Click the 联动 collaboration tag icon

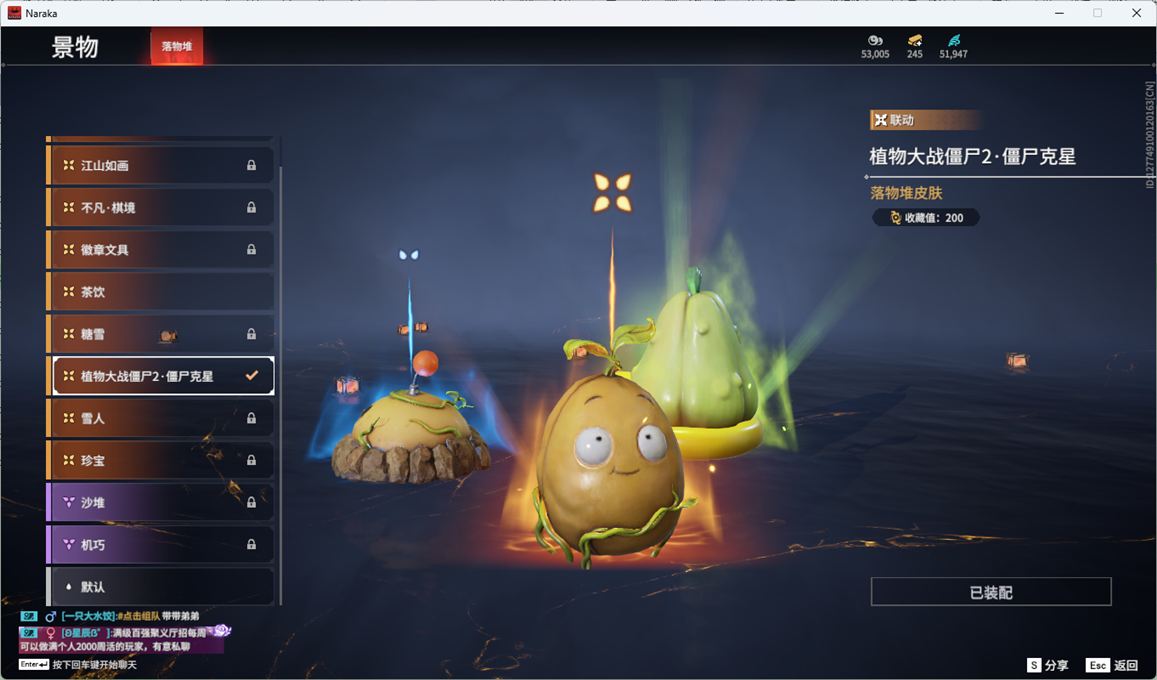click(x=880, y=120)
